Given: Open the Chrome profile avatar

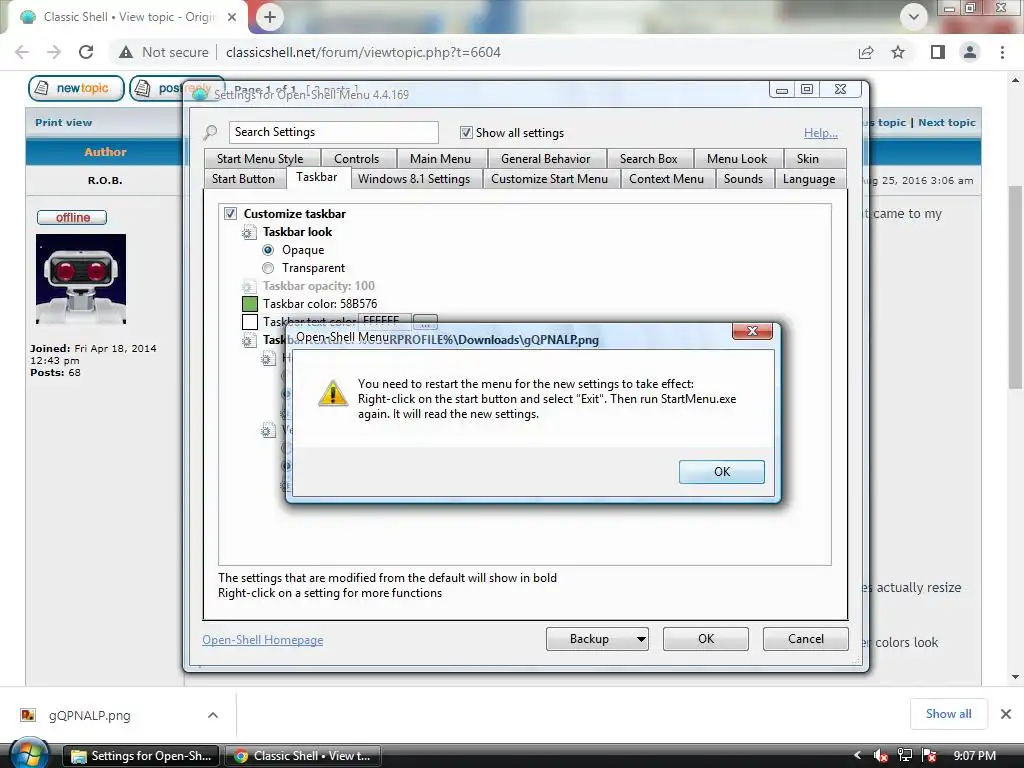Looking at the screenshot, I should pos(970,52).
